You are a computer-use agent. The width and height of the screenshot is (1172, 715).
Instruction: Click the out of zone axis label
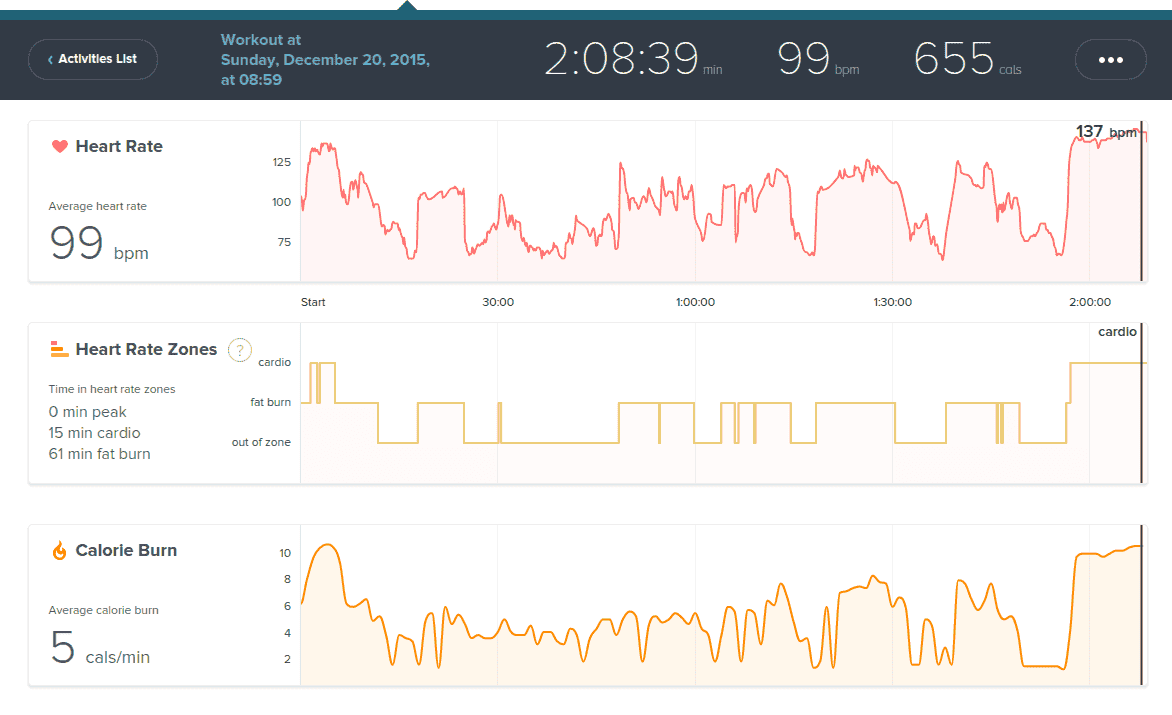[261, 442]
